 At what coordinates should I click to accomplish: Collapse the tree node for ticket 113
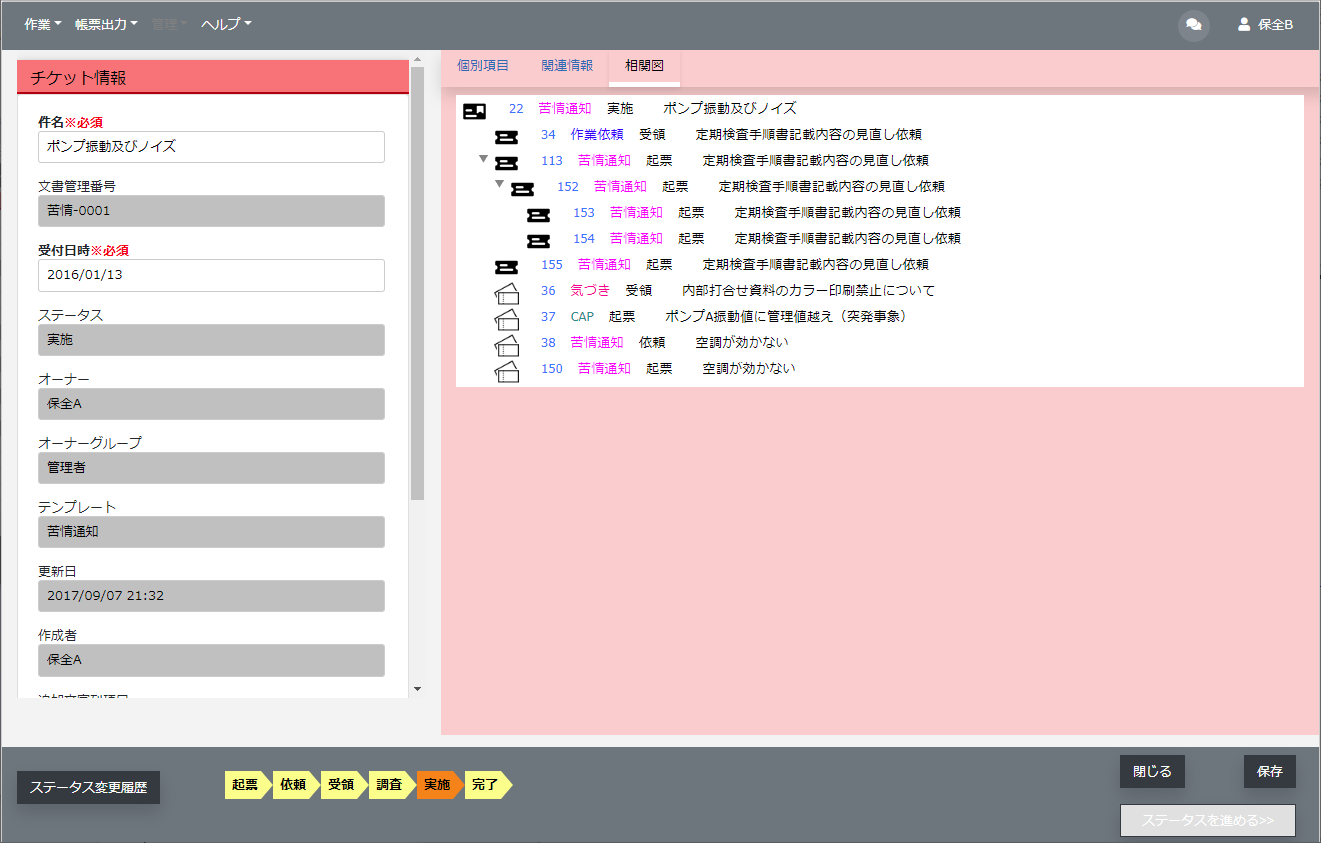(483, 158)
